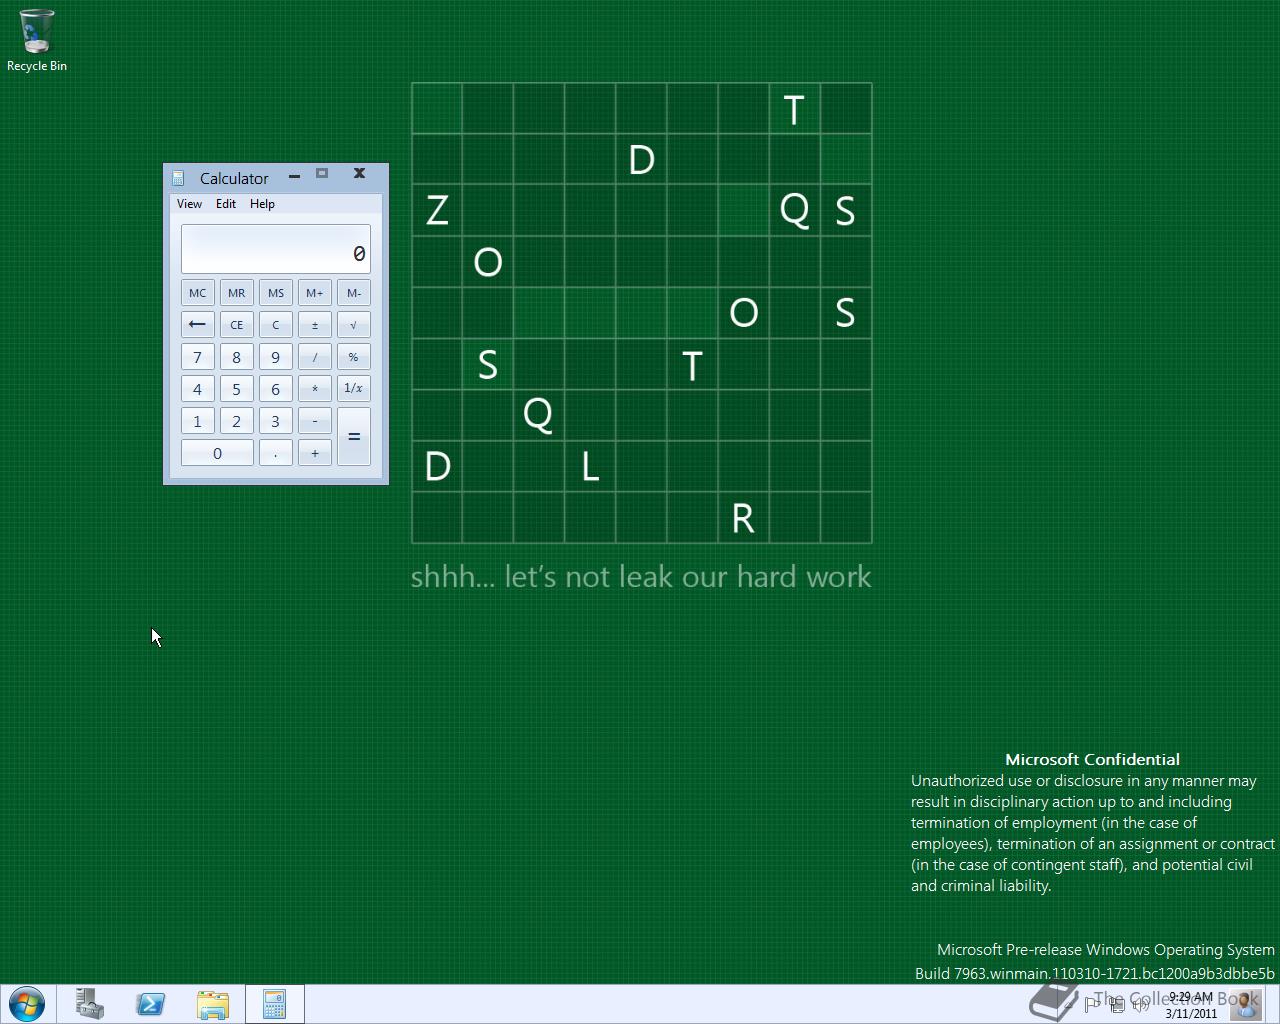Open Windows Explorer from the taskbar
Screen dimensions: 1280x1024
point(213,1004)
